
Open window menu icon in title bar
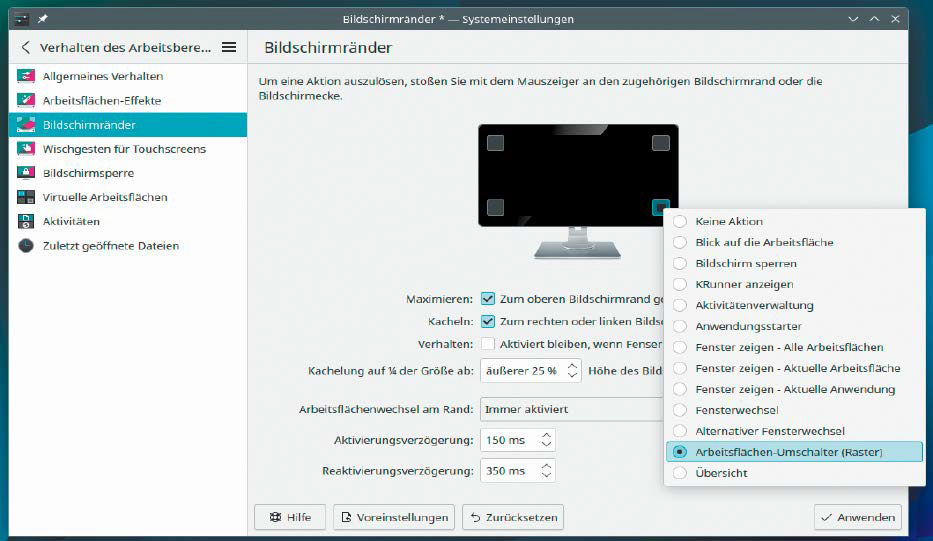pos(21,19)
